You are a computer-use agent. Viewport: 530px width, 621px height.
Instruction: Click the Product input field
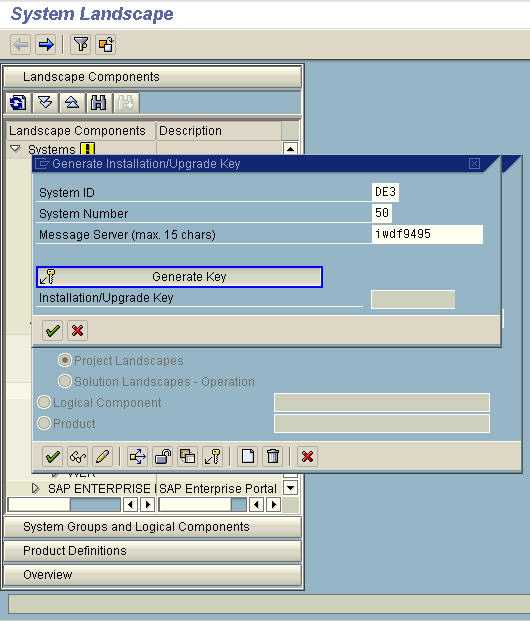coord(382,424)
